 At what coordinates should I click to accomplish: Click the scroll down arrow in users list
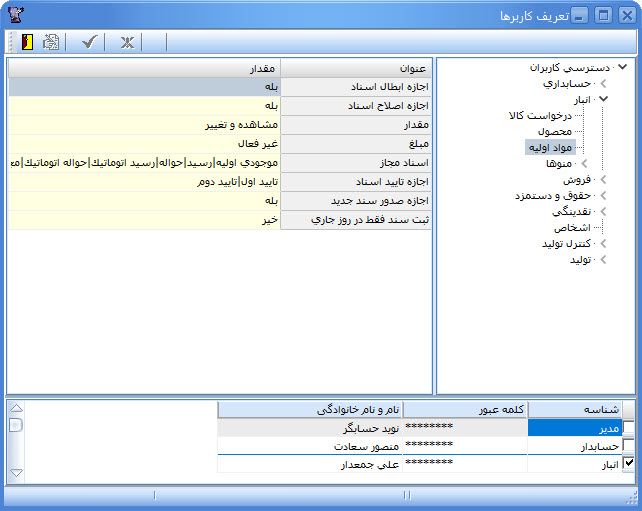(15, 472)
